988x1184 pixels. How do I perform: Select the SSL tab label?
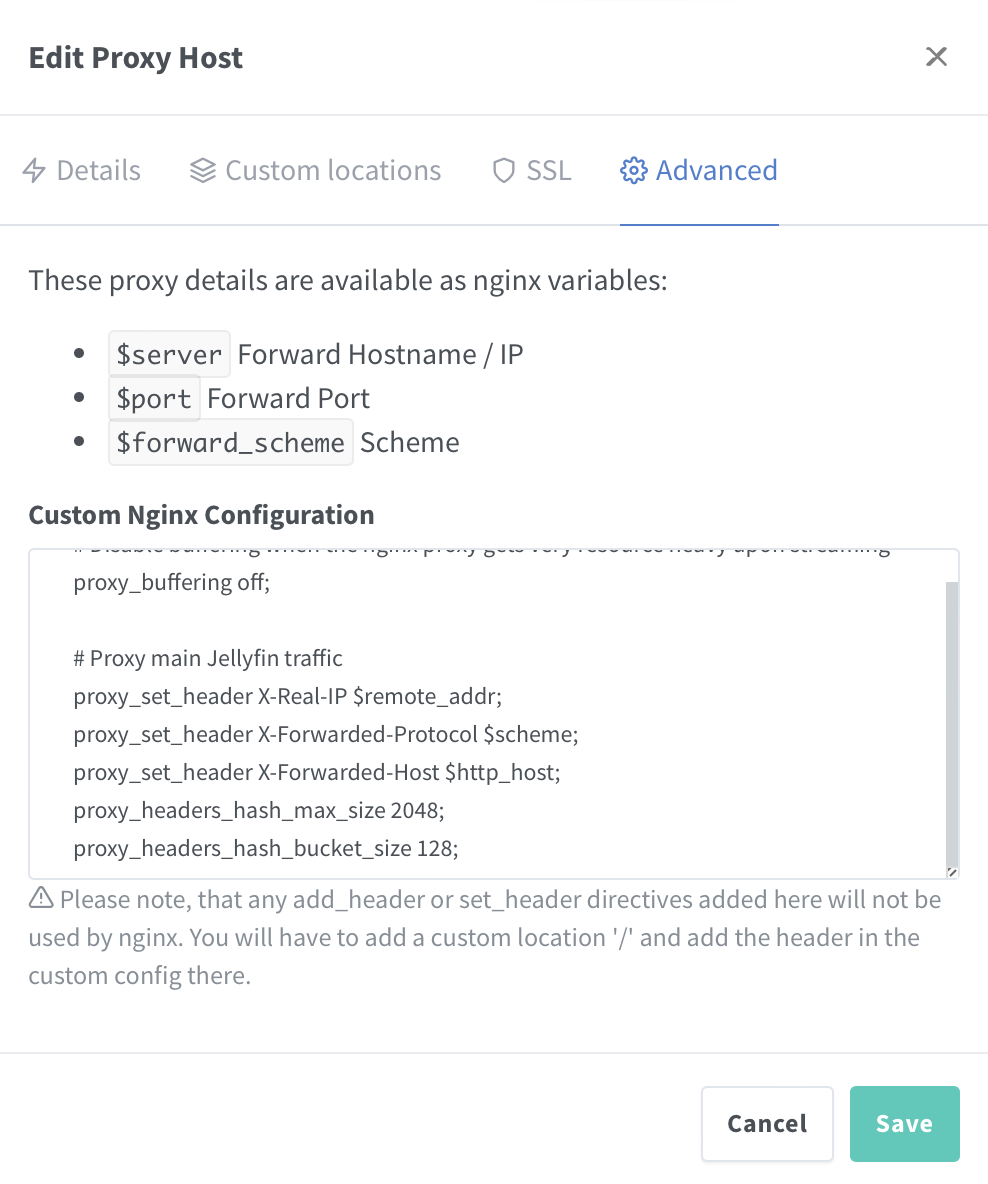[549, 171]
